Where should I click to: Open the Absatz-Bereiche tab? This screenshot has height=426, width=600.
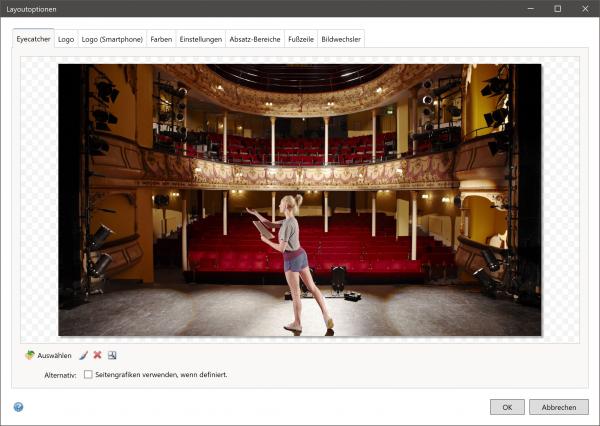(254, 39)
